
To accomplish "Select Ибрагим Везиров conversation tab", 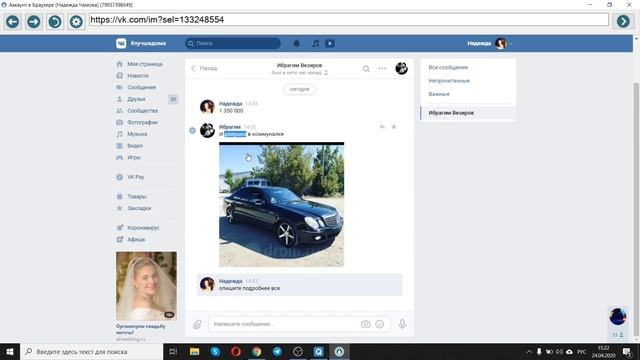I will [x=468, y=113].
